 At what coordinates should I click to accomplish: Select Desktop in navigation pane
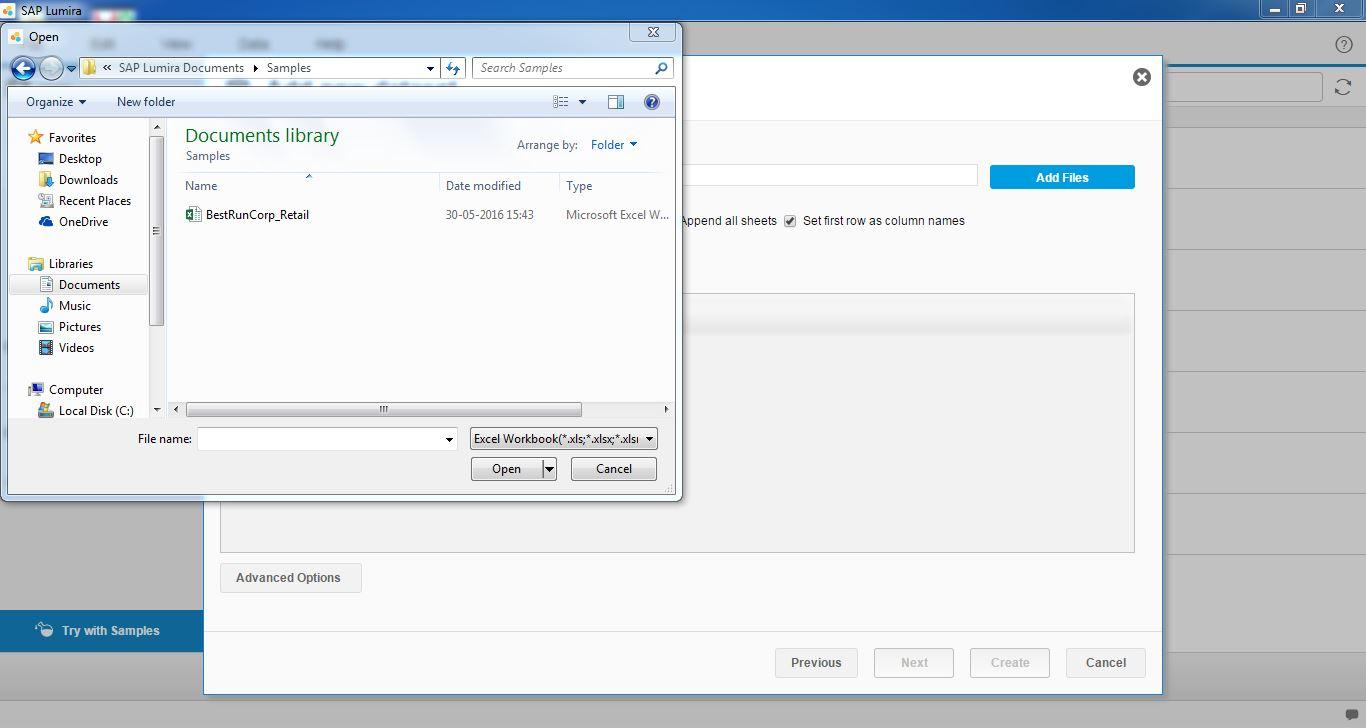pyautogui.click(x=80, y=159)
